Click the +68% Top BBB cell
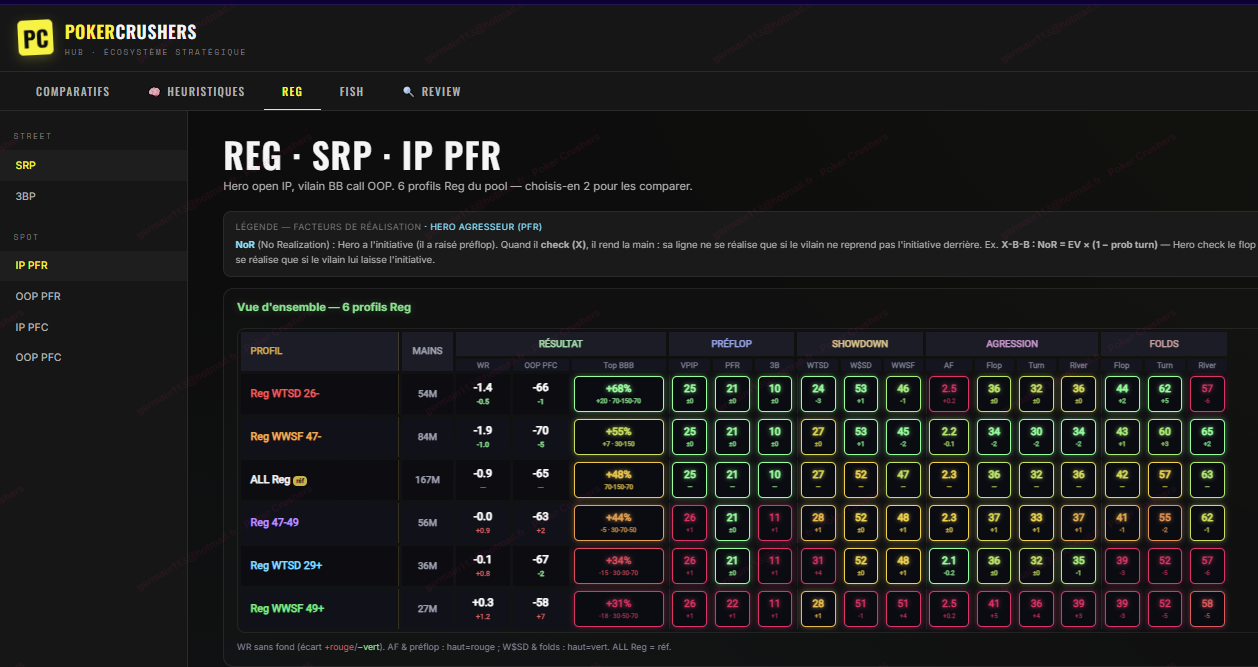Viewport: 1258px width, 667px height. pos(618,393)
